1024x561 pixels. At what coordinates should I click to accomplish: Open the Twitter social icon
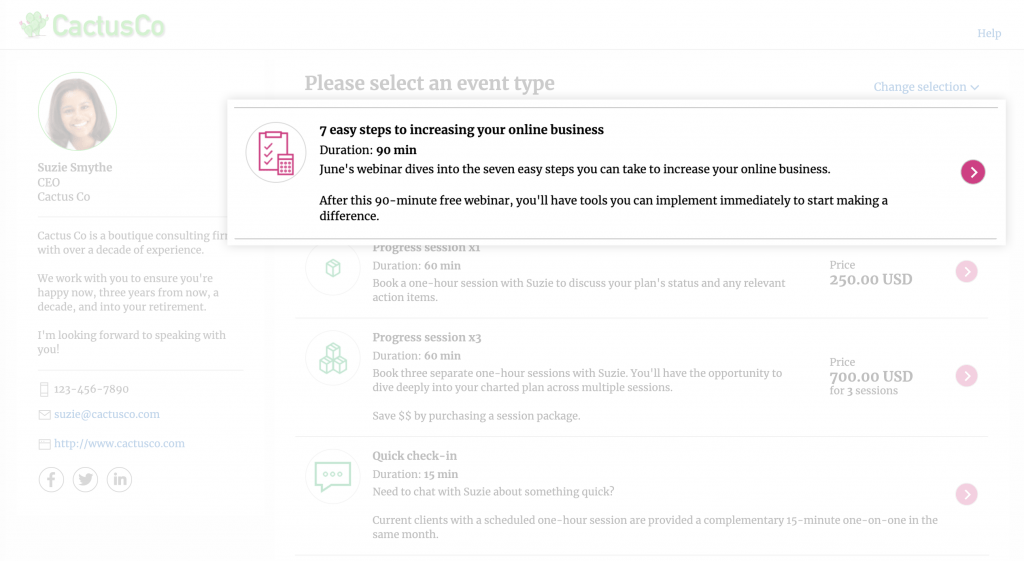86,480
